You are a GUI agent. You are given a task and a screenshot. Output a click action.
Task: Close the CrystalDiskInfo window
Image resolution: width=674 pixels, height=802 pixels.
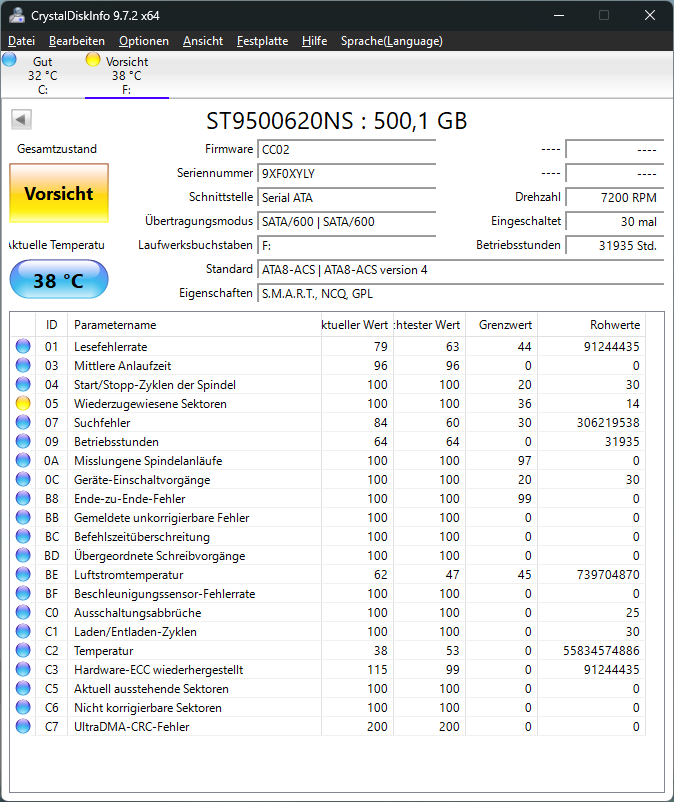(650, 15)
